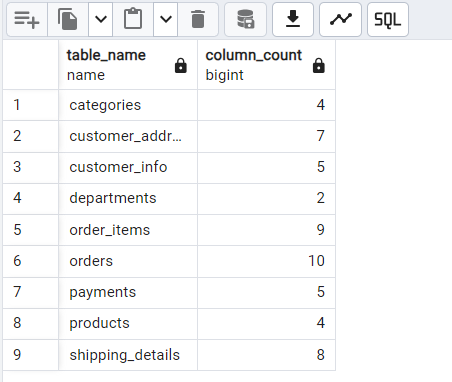Open the paste options dropdown arrow
The width and height of the screenshot is (452, 382).
[x=166, y=19]
